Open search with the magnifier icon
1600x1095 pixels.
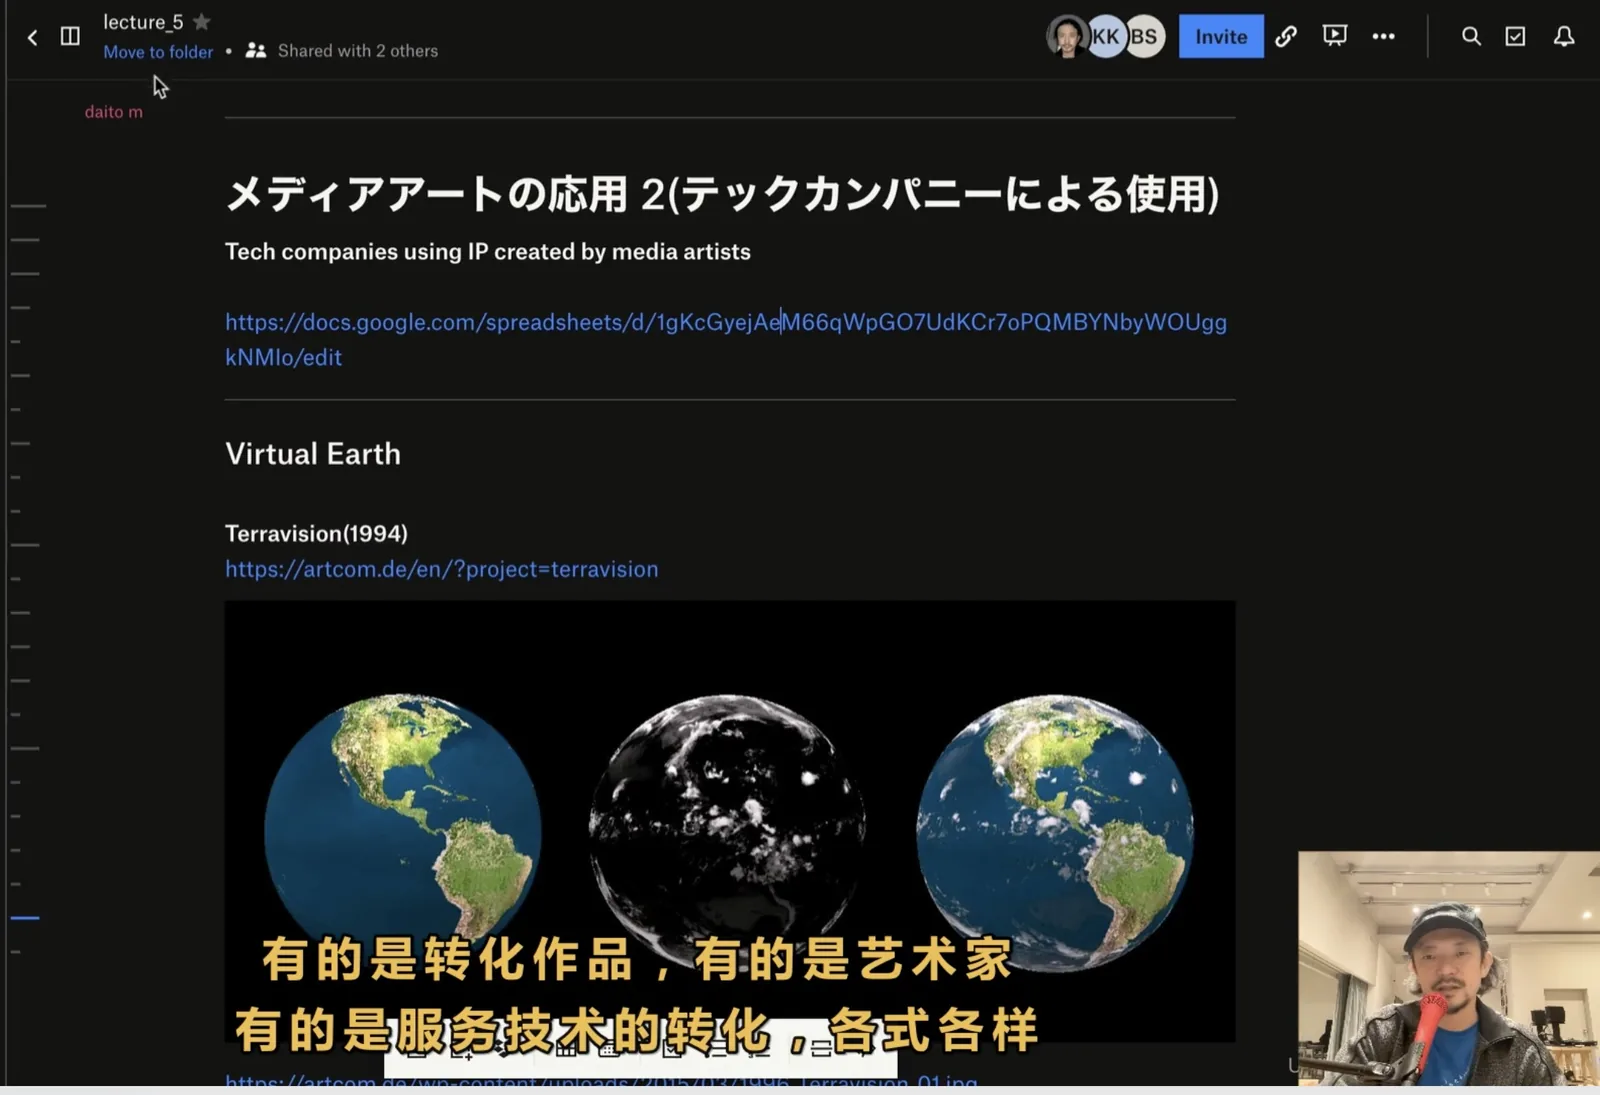[1471, 37]
